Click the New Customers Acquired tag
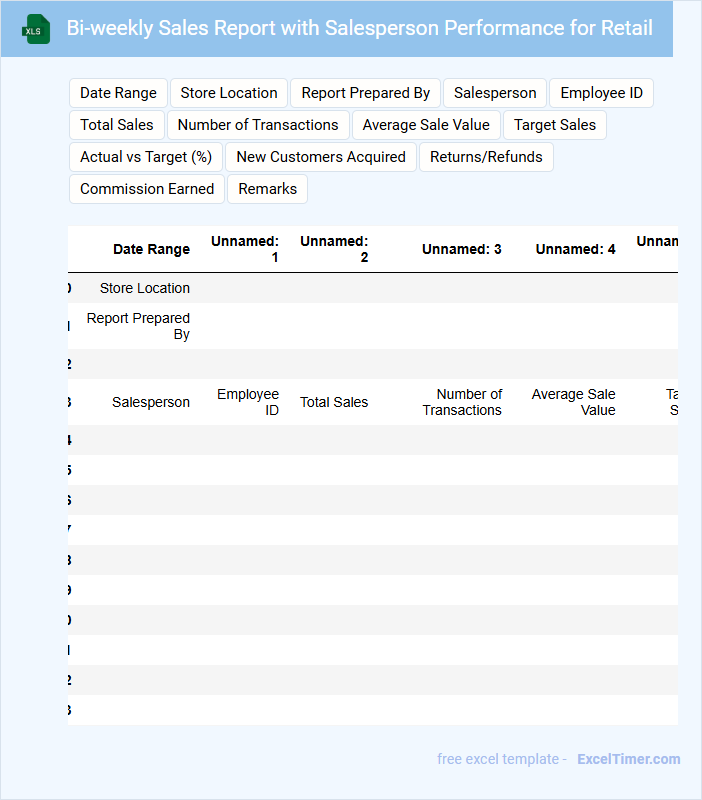Viewport: 702px width, 800px height. tap(321, 157)
